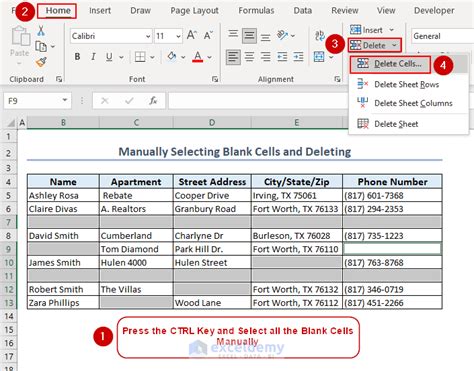Select row 7 header
This screenshot has height=371, width=474.
[x=9, y=222]
